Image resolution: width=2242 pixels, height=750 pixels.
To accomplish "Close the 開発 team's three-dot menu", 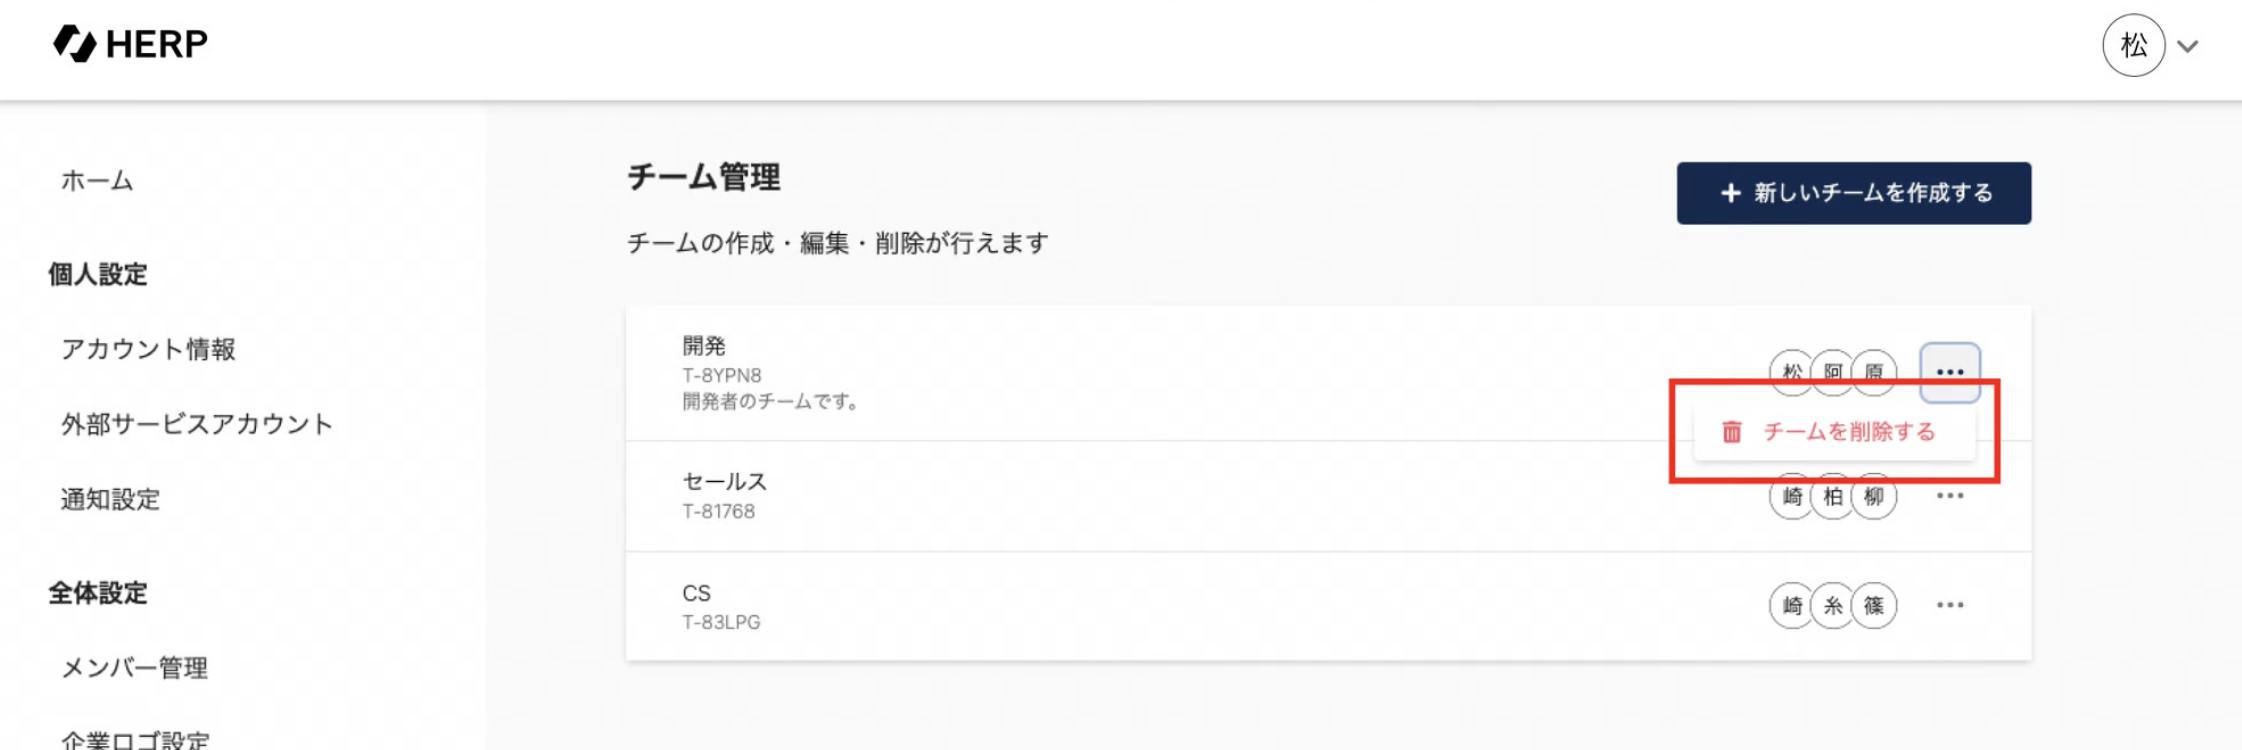I will (1949, 372).
